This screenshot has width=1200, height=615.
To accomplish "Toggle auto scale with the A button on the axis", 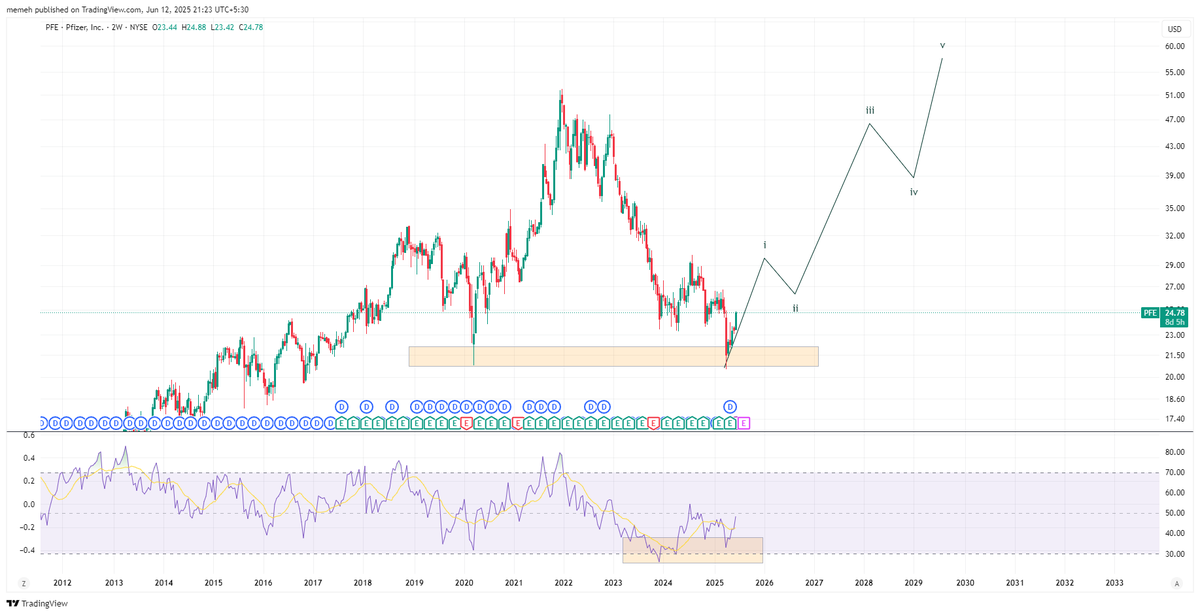I will point(1177,584).
